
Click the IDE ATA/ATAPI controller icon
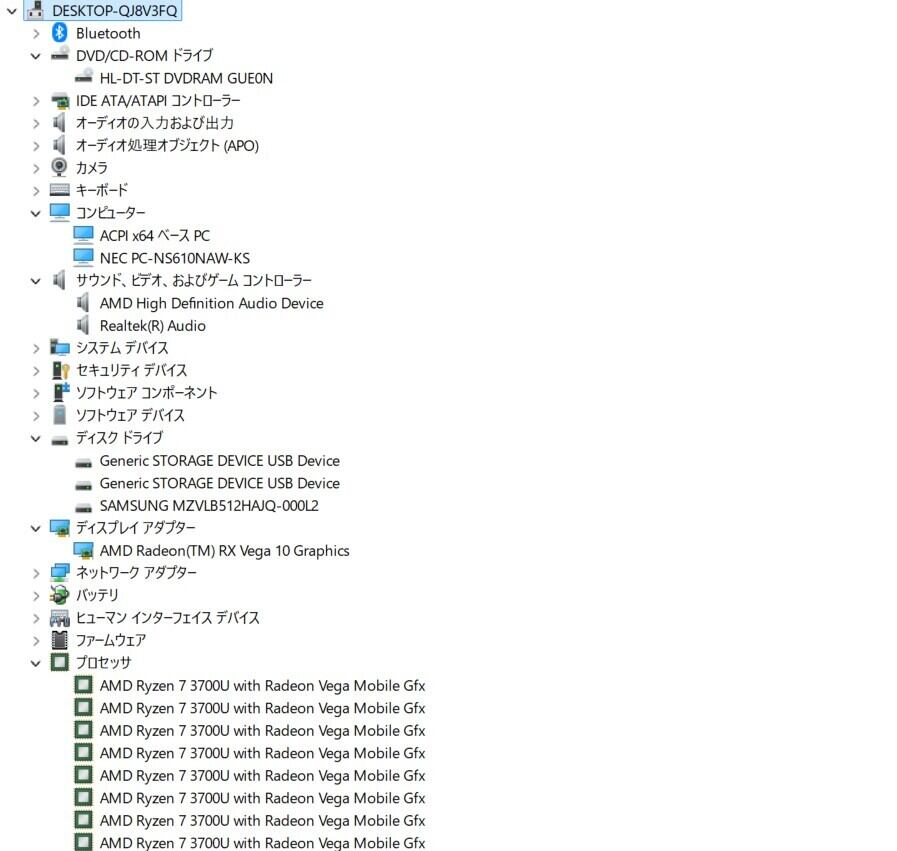tap(59, 101)
